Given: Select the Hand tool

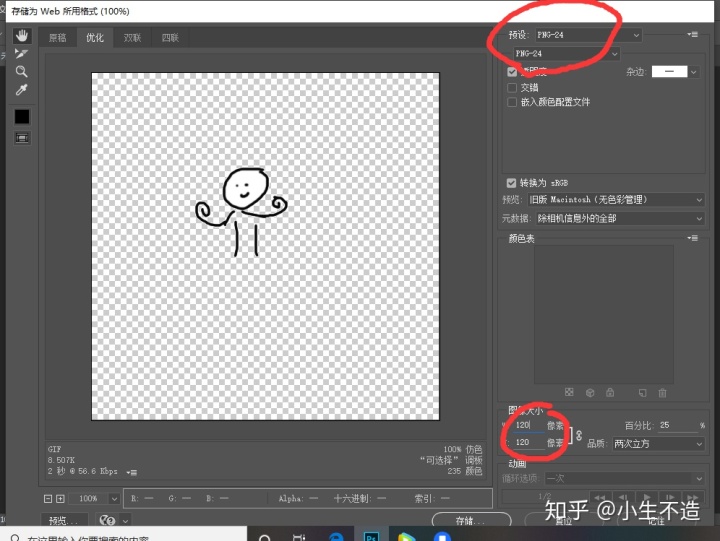Looking at the screenshot, I should 22,36.
